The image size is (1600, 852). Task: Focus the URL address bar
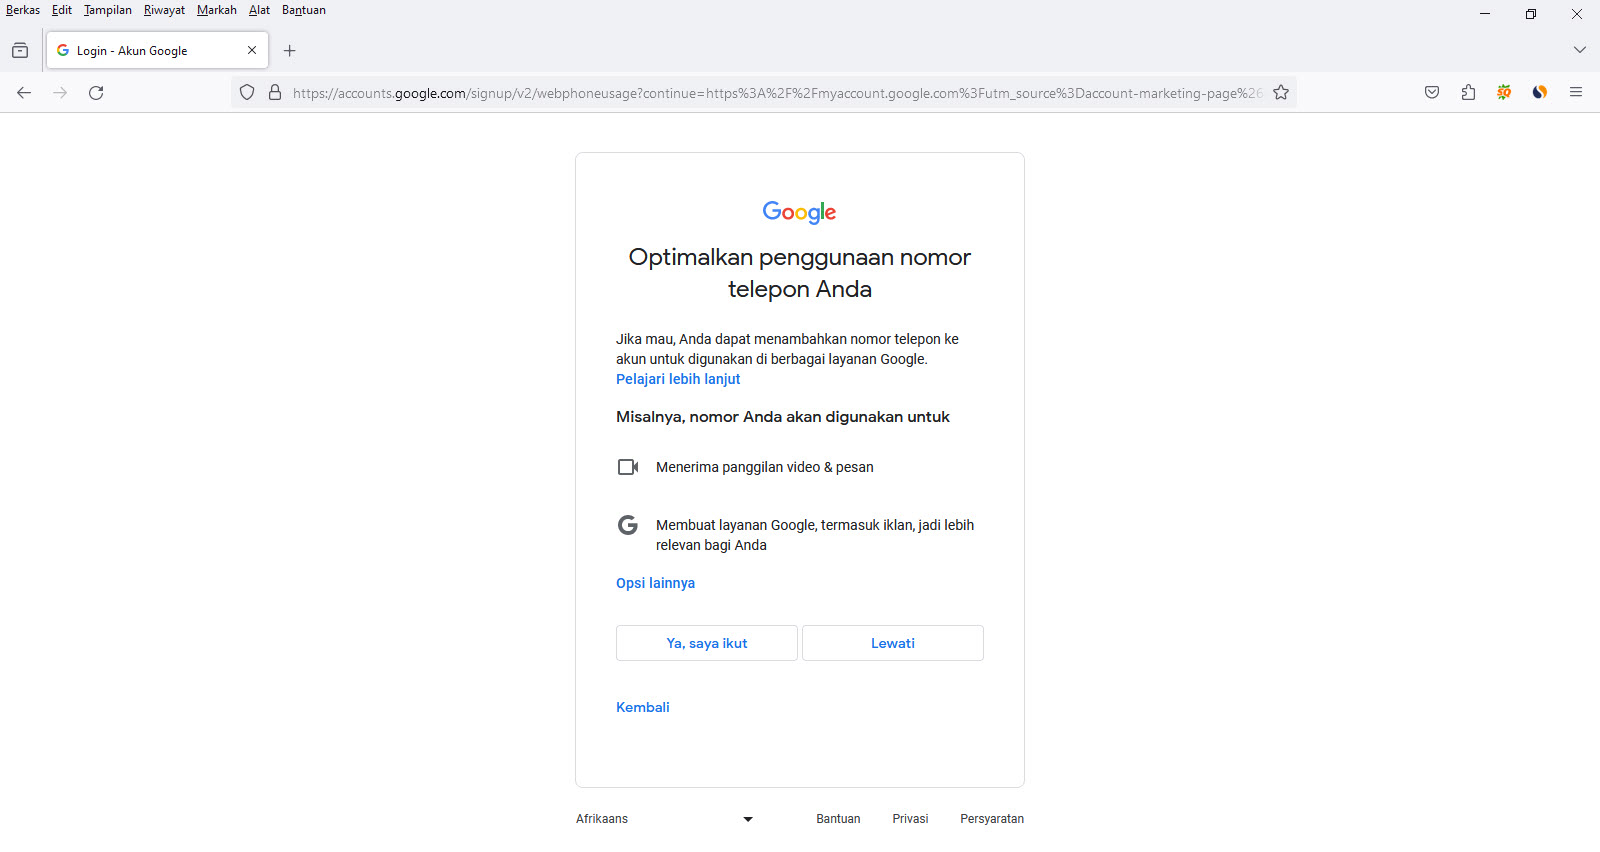coord(775,93)
